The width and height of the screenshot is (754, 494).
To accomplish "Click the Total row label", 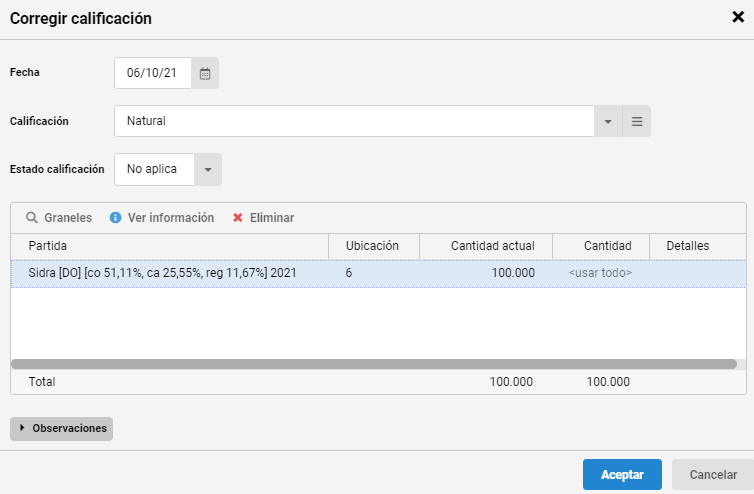I will tap(42, 382).
